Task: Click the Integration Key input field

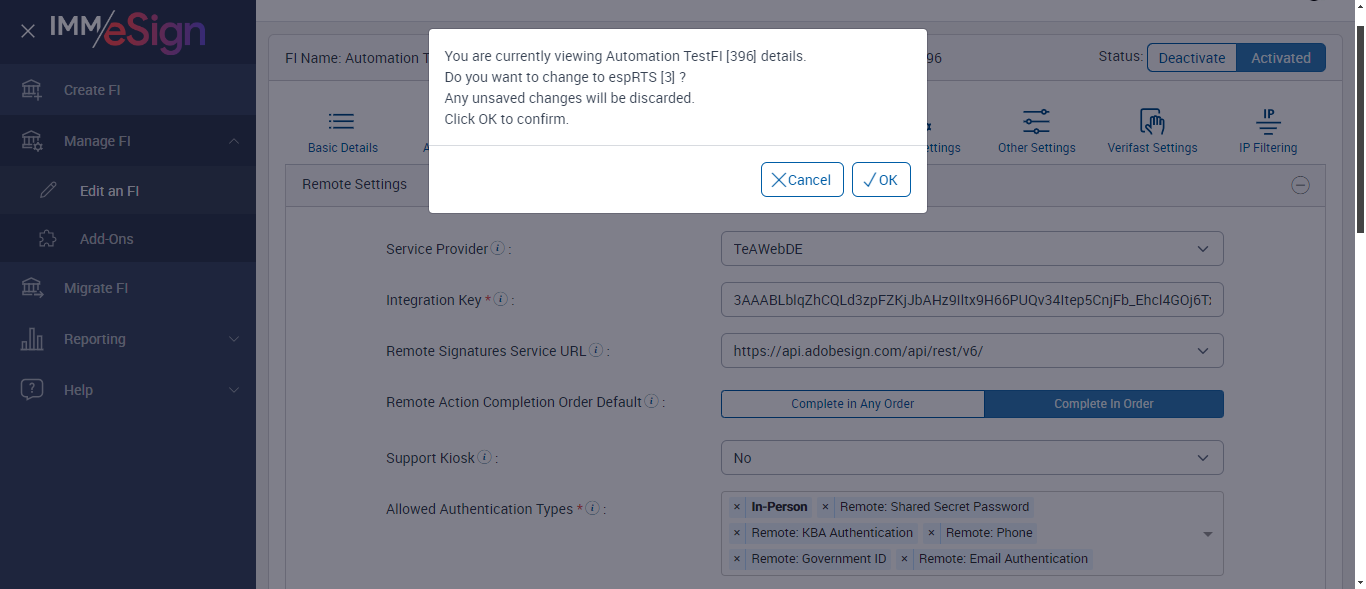Action: 971,300
